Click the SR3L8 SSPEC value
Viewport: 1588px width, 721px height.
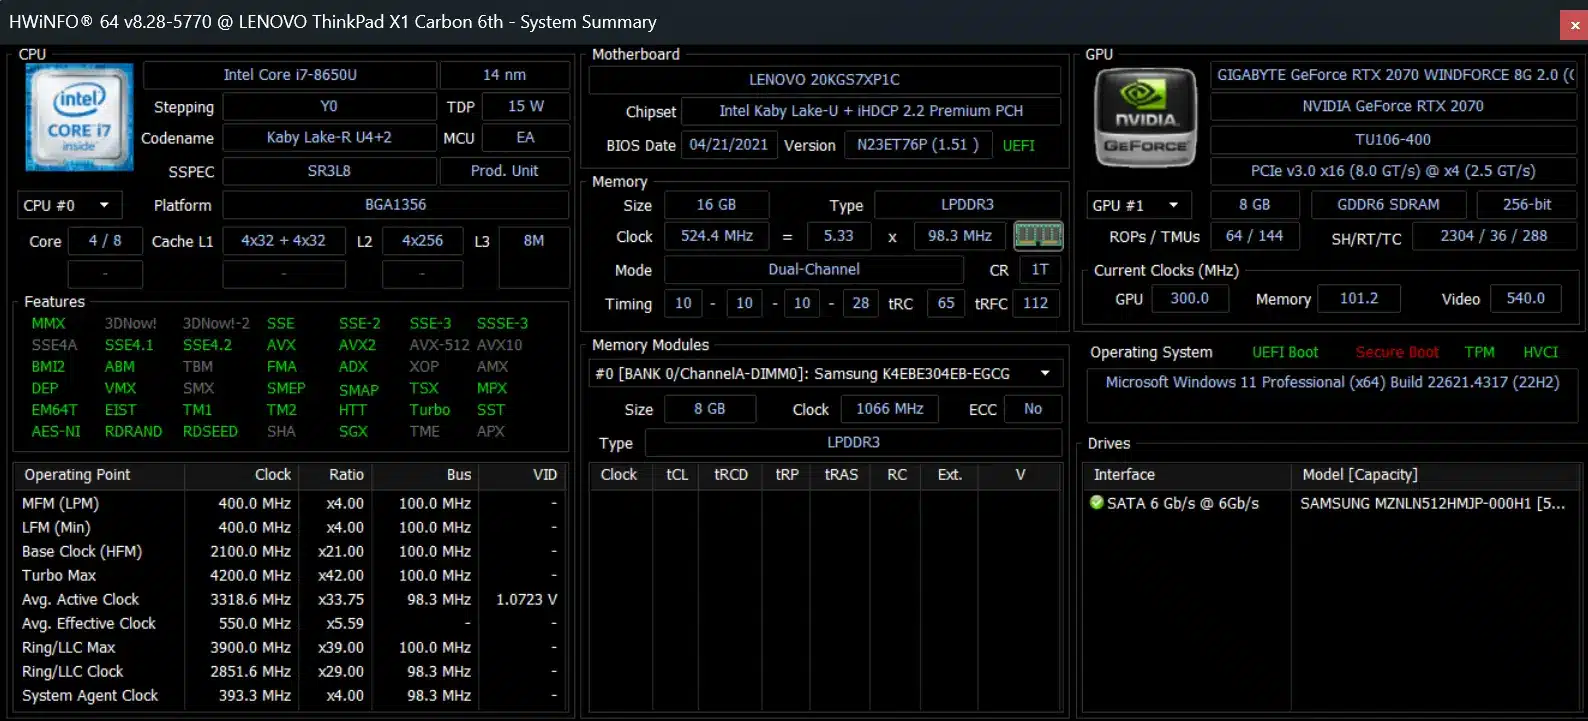(329, 171)
